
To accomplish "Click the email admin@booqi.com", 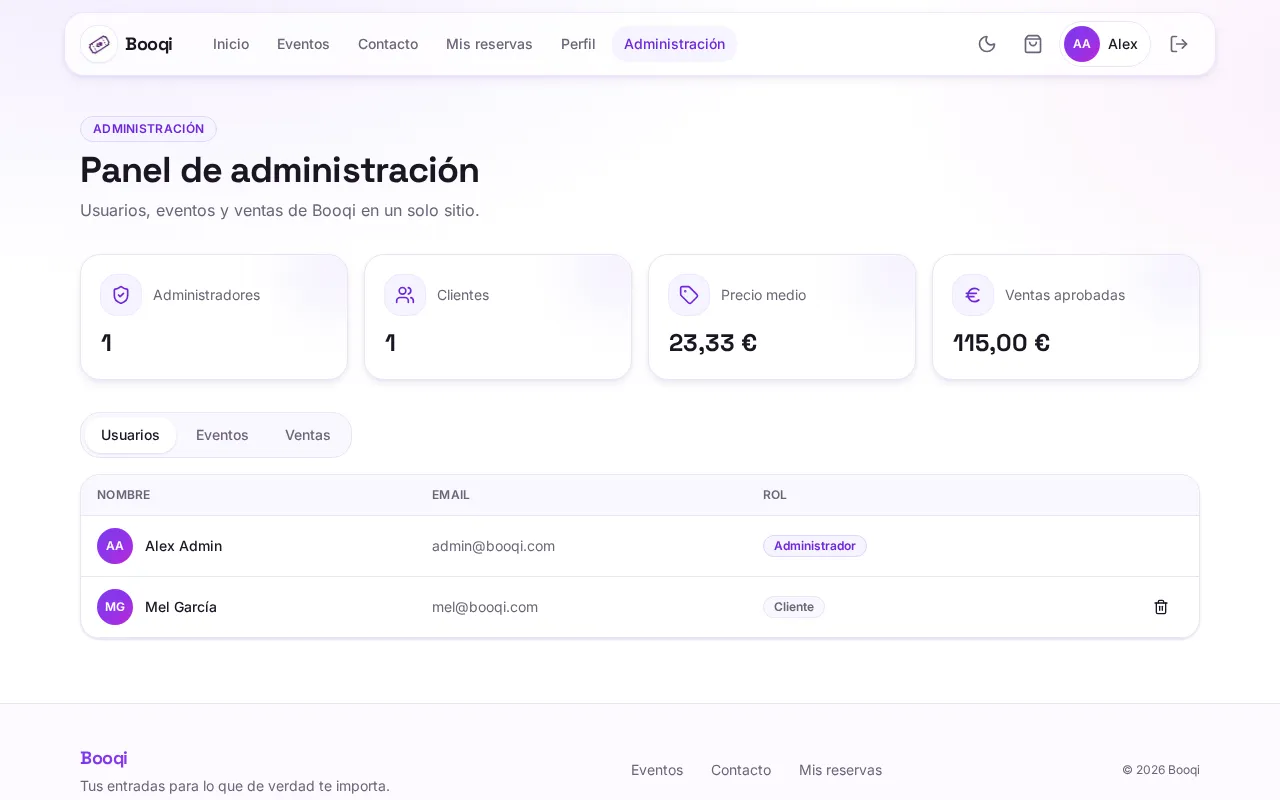I will pyautogui.click(x=493, y=546).
